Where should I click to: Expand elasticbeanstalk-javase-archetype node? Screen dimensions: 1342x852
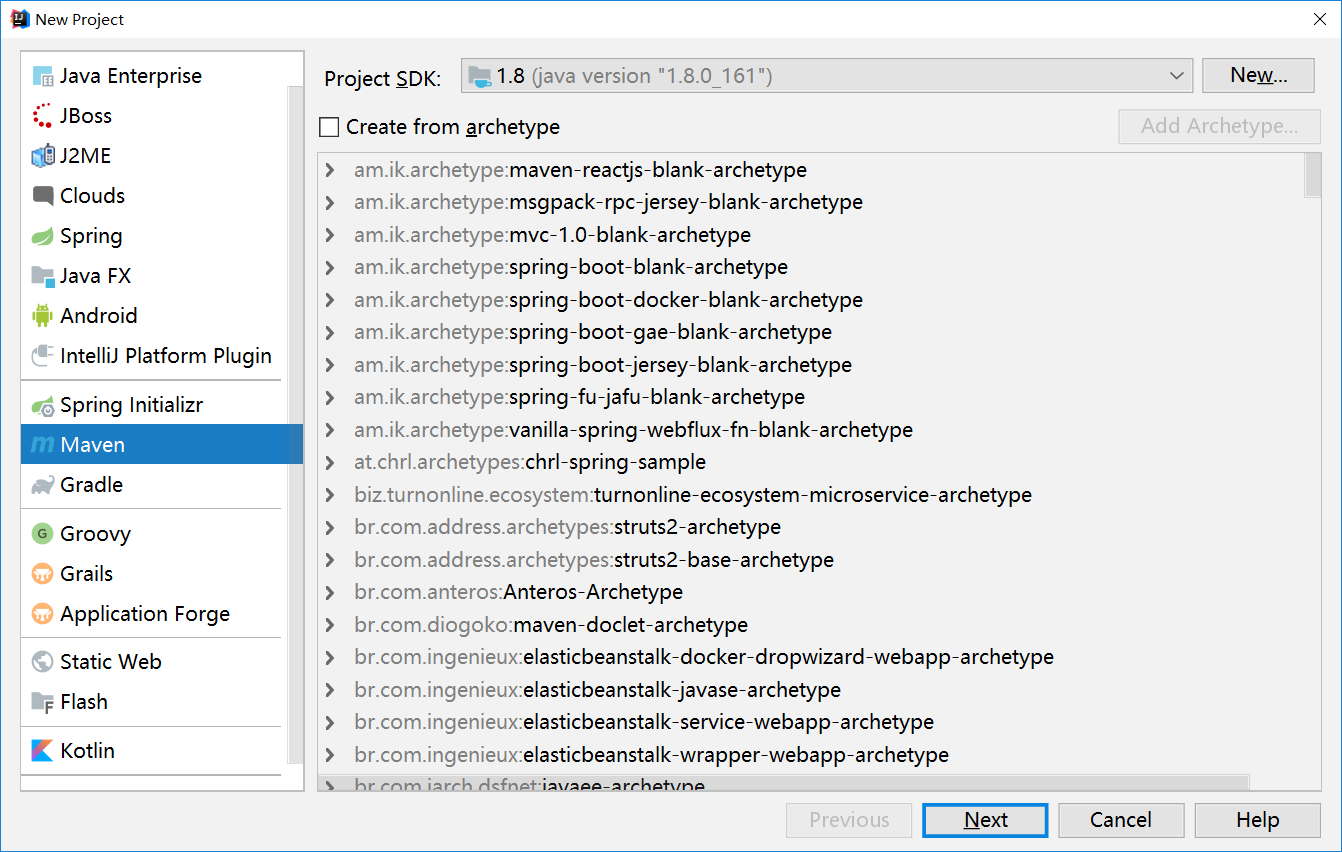330,690
